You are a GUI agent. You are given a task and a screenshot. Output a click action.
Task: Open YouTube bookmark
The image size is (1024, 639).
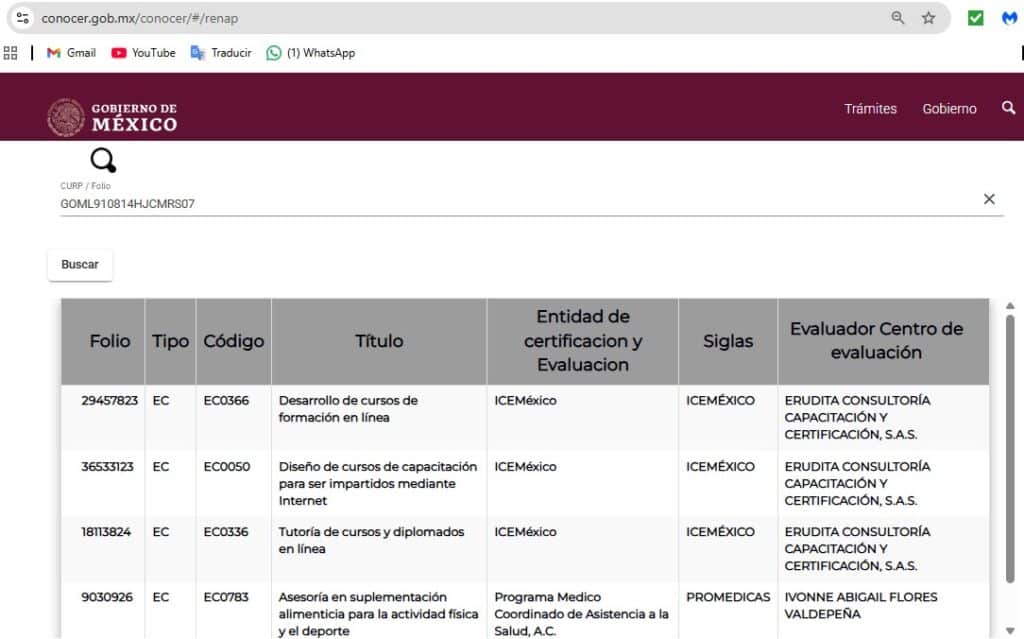pyautogui.click(x=143, y=53)
